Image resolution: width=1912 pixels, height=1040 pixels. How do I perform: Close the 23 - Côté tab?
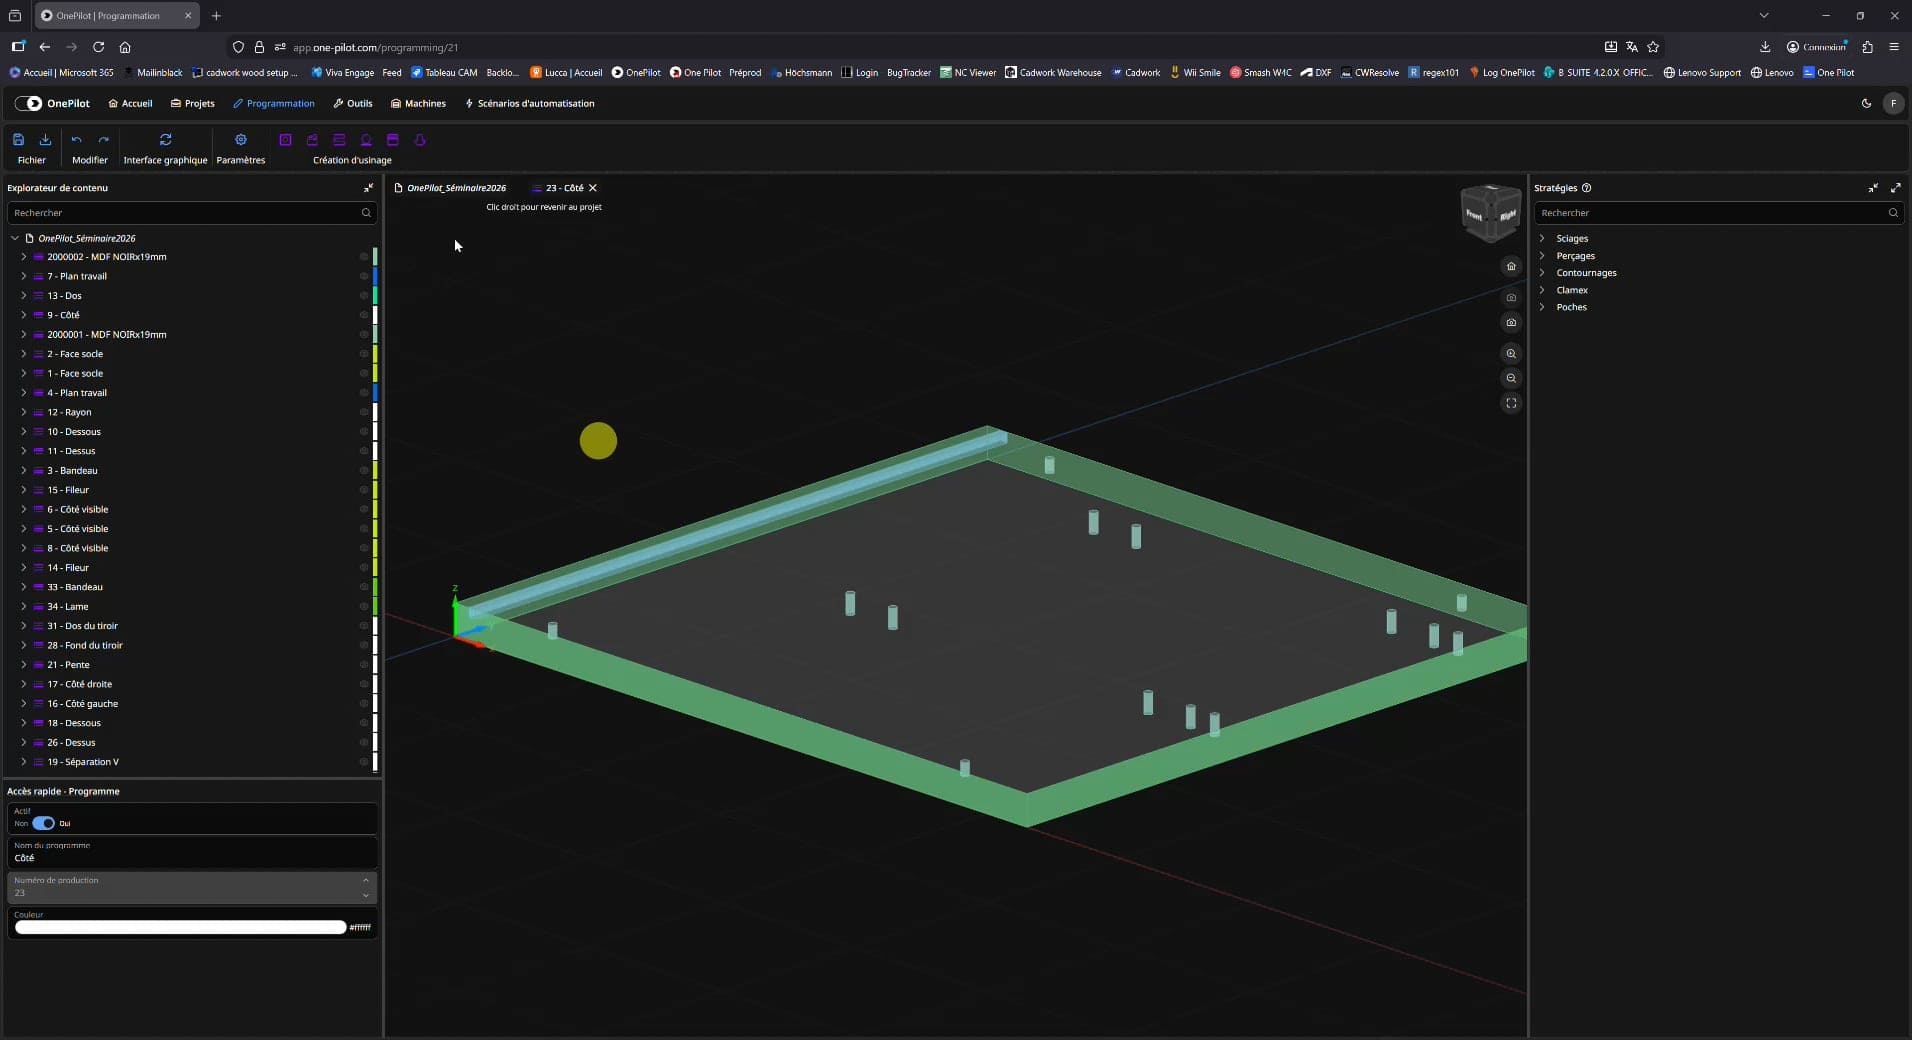[x=593, y=188]
